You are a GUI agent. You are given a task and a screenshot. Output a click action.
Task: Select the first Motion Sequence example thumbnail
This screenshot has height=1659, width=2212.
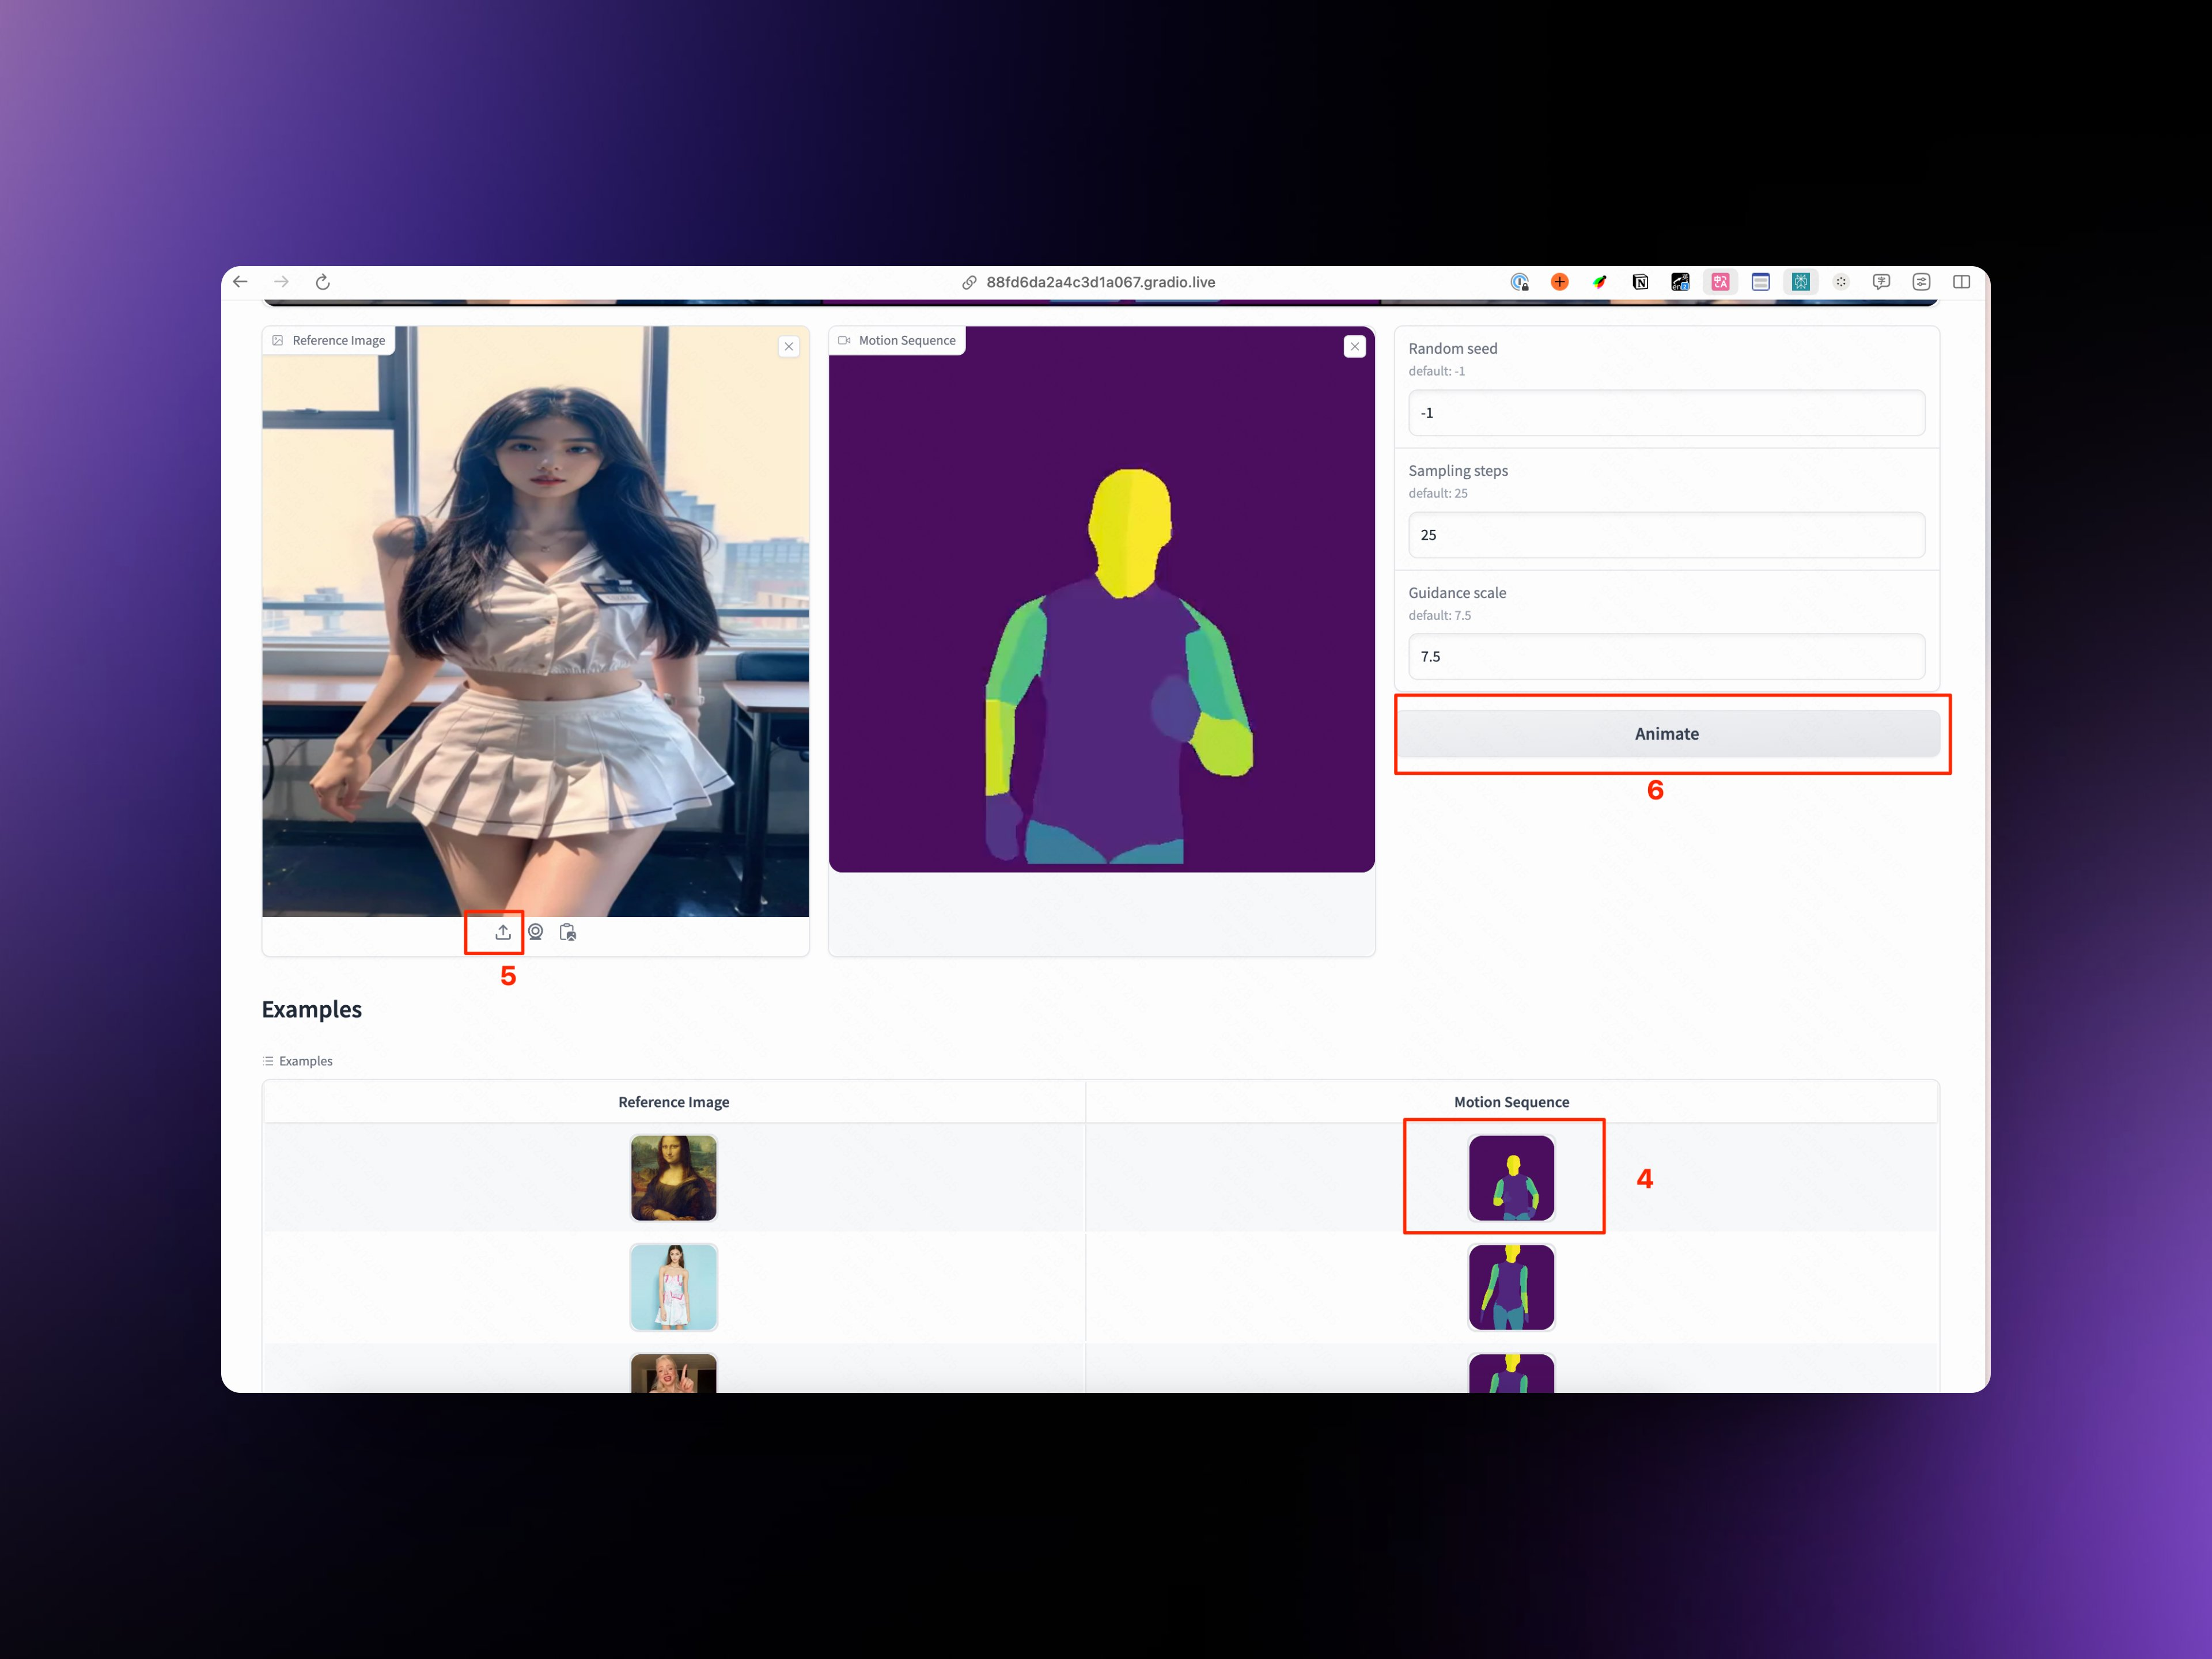(x=1511, y=1178)
